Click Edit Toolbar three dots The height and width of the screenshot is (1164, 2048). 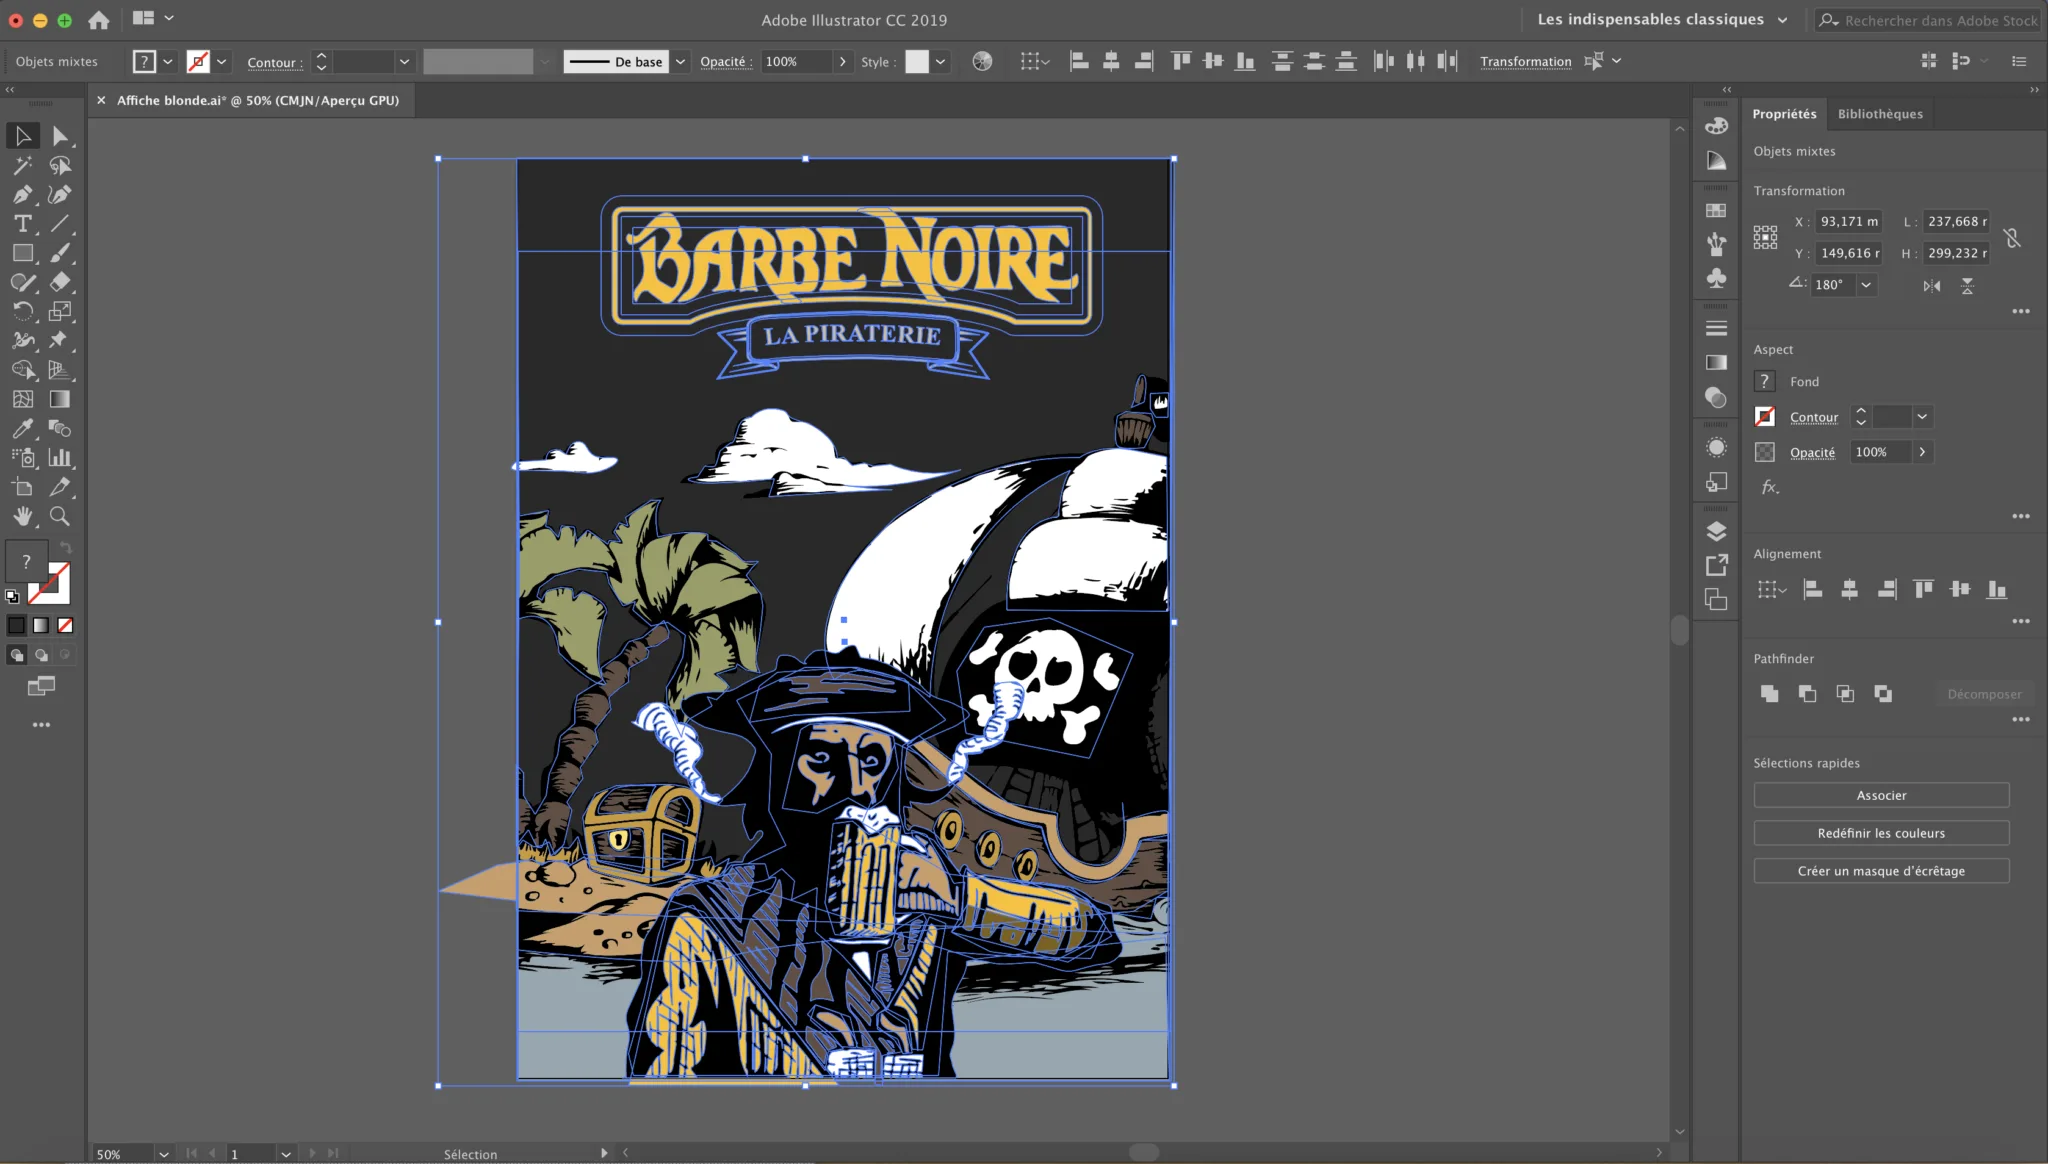tap(41, 725)
